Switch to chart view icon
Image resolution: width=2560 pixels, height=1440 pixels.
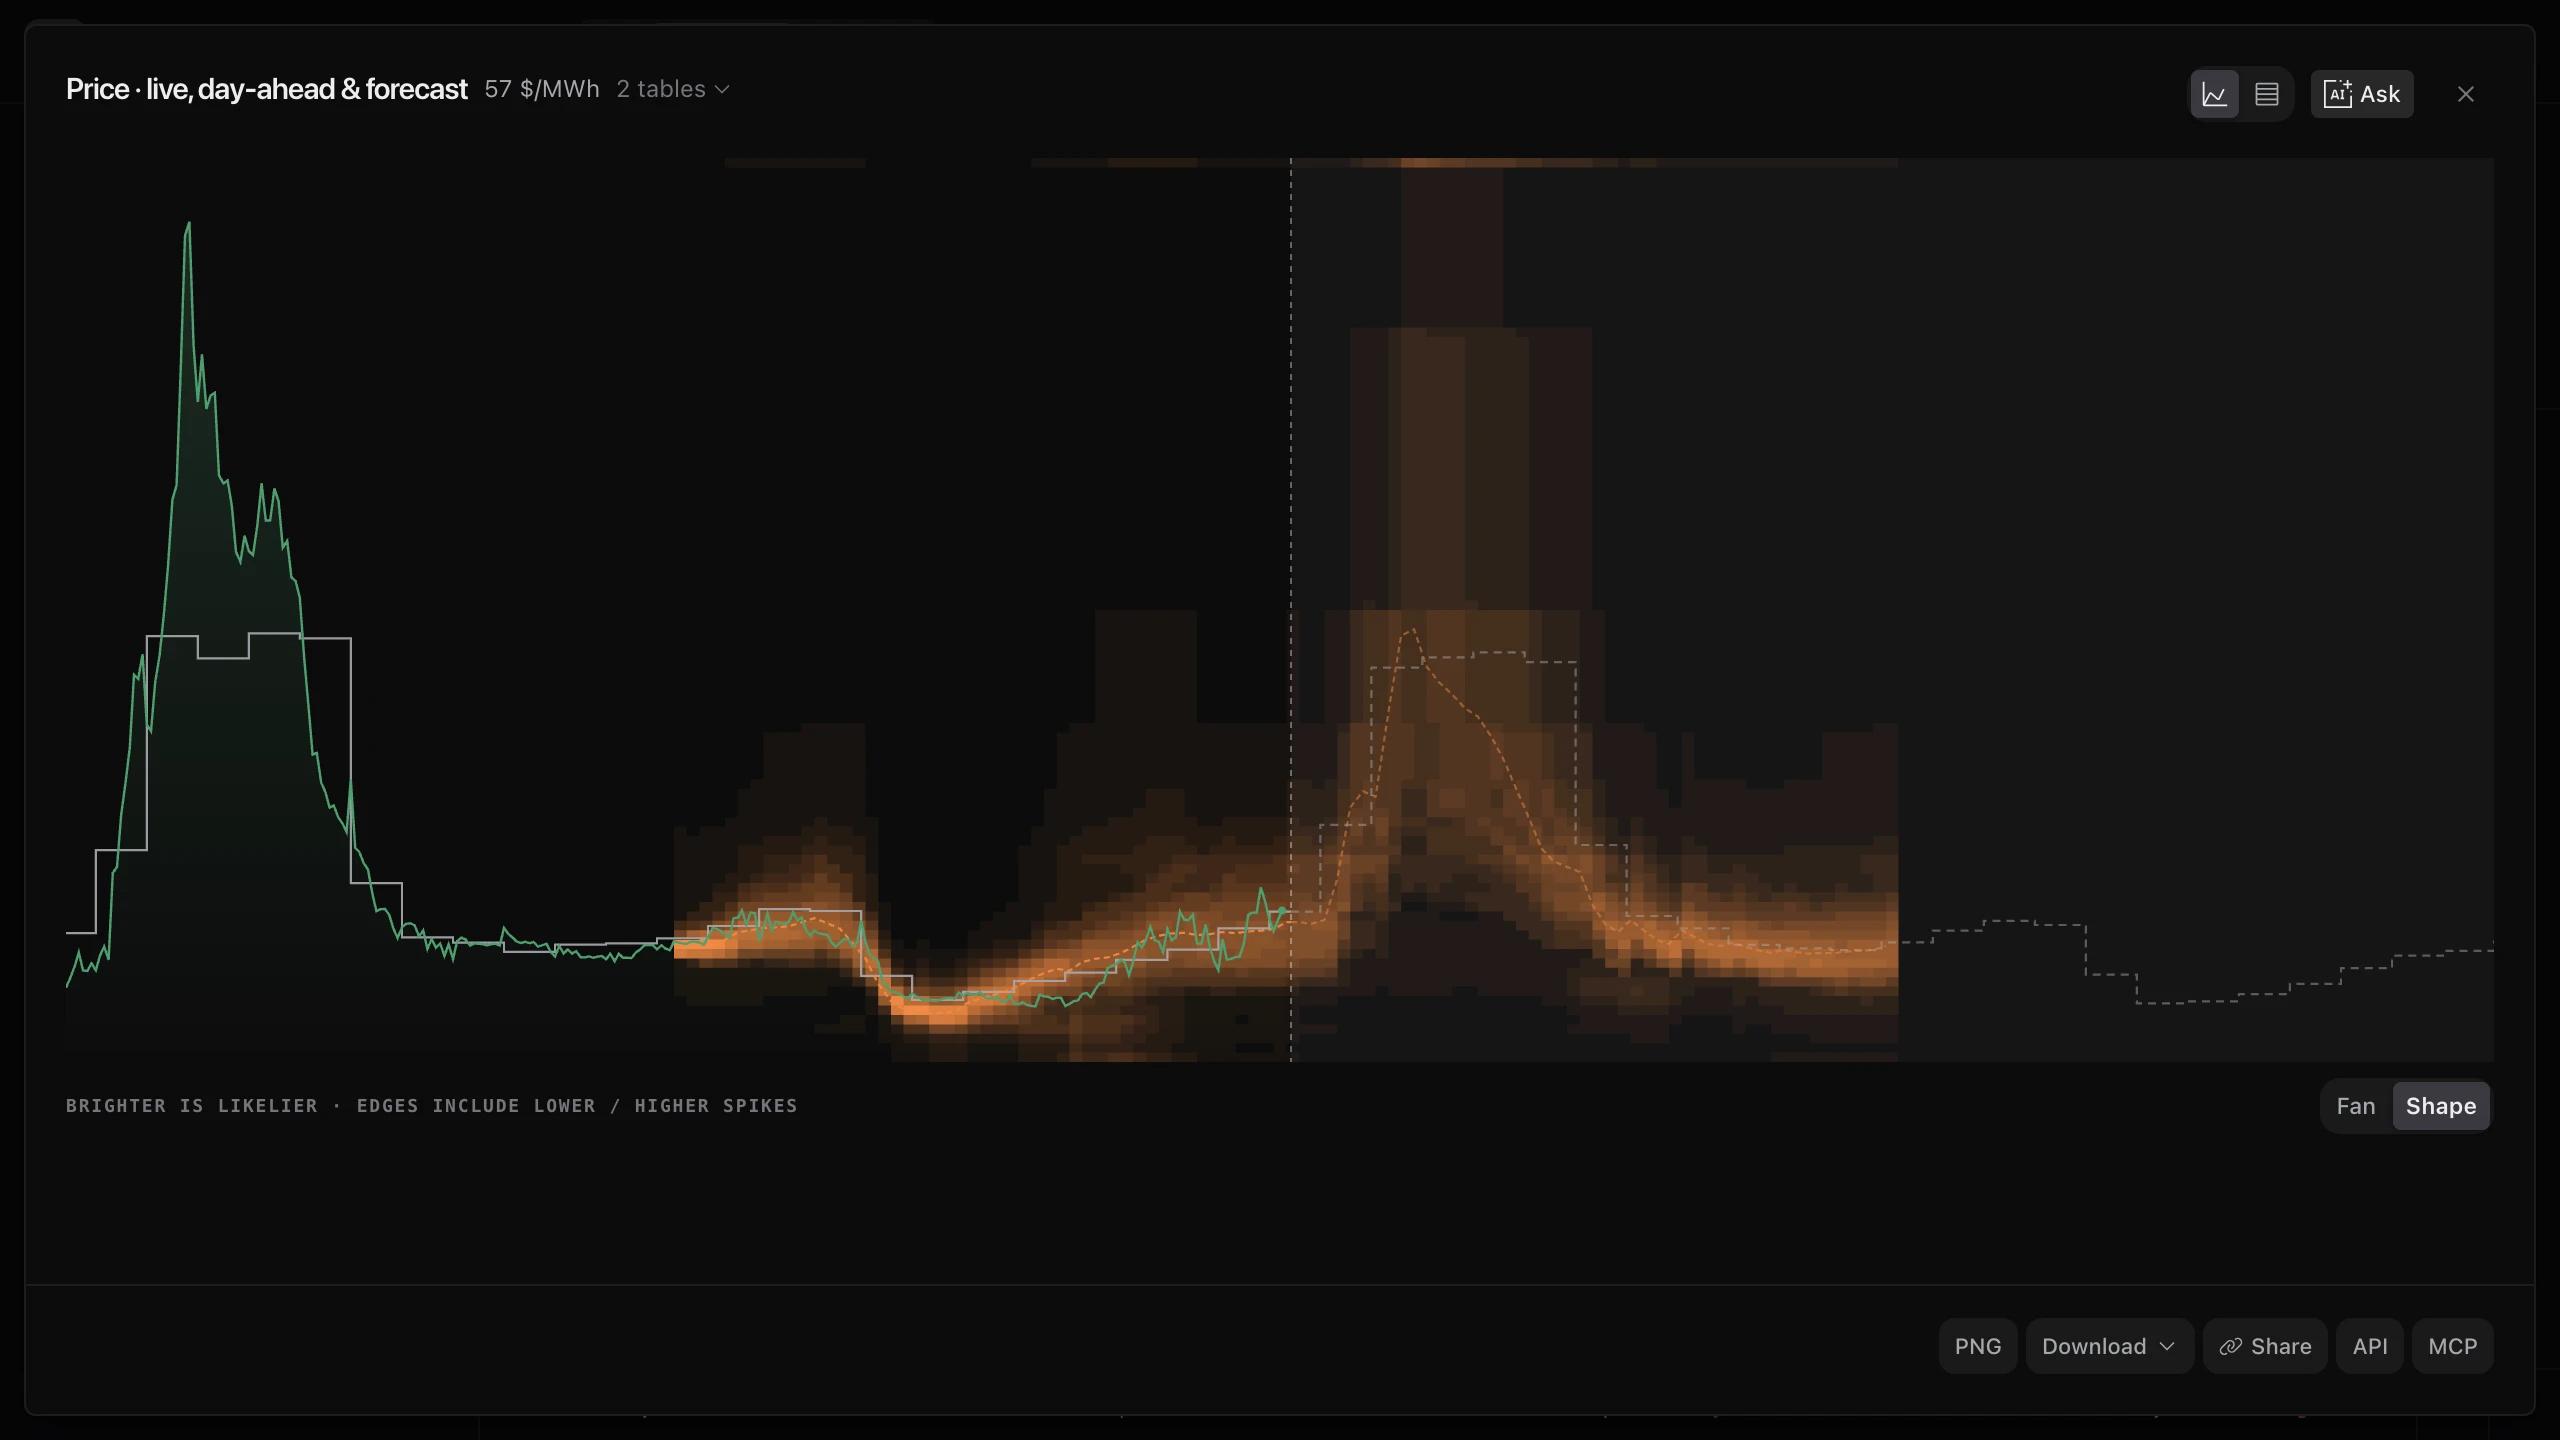point(2214,94)
